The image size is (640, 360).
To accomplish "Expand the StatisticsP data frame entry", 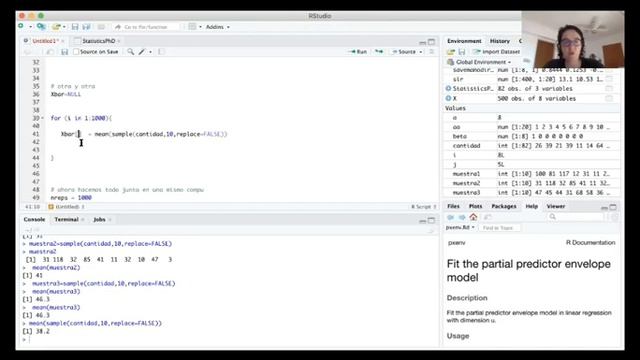I will pos(448,88).
